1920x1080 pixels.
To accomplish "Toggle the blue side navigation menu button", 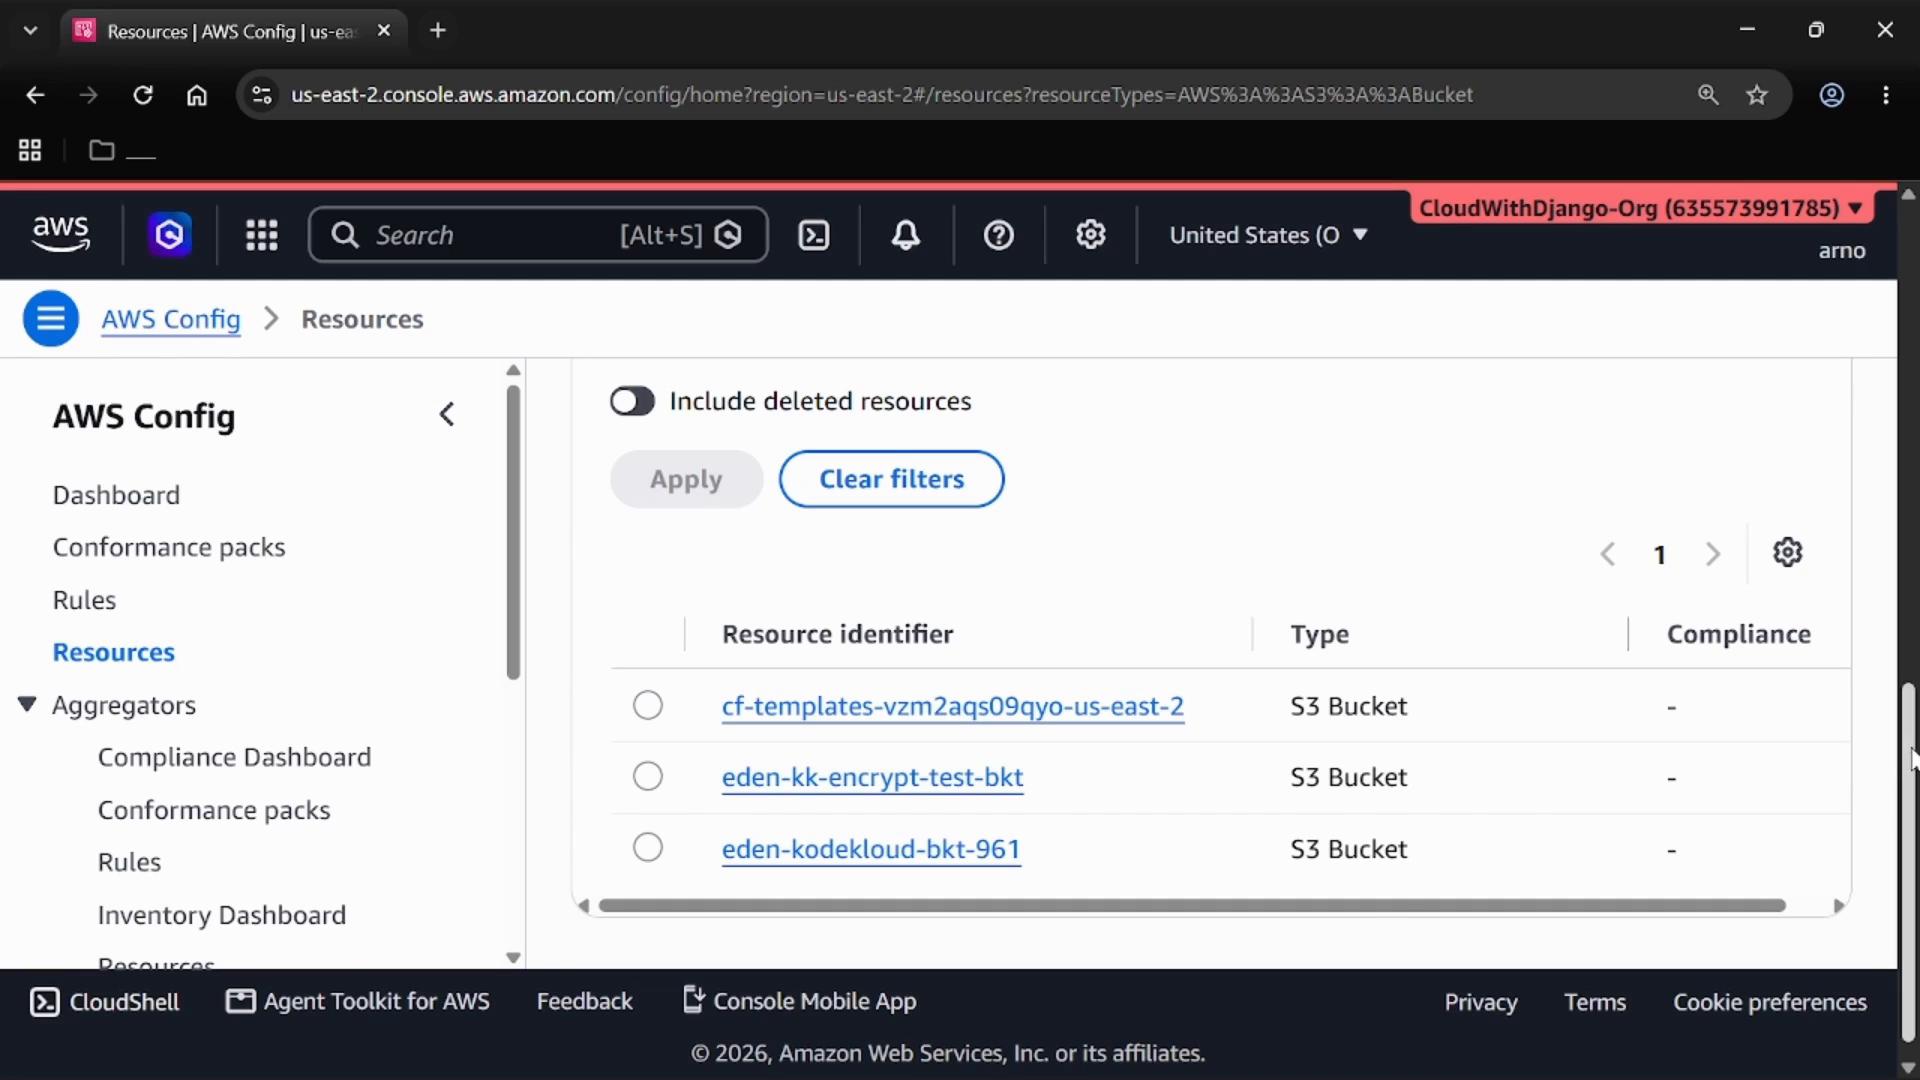I will [x=51, y=319].
